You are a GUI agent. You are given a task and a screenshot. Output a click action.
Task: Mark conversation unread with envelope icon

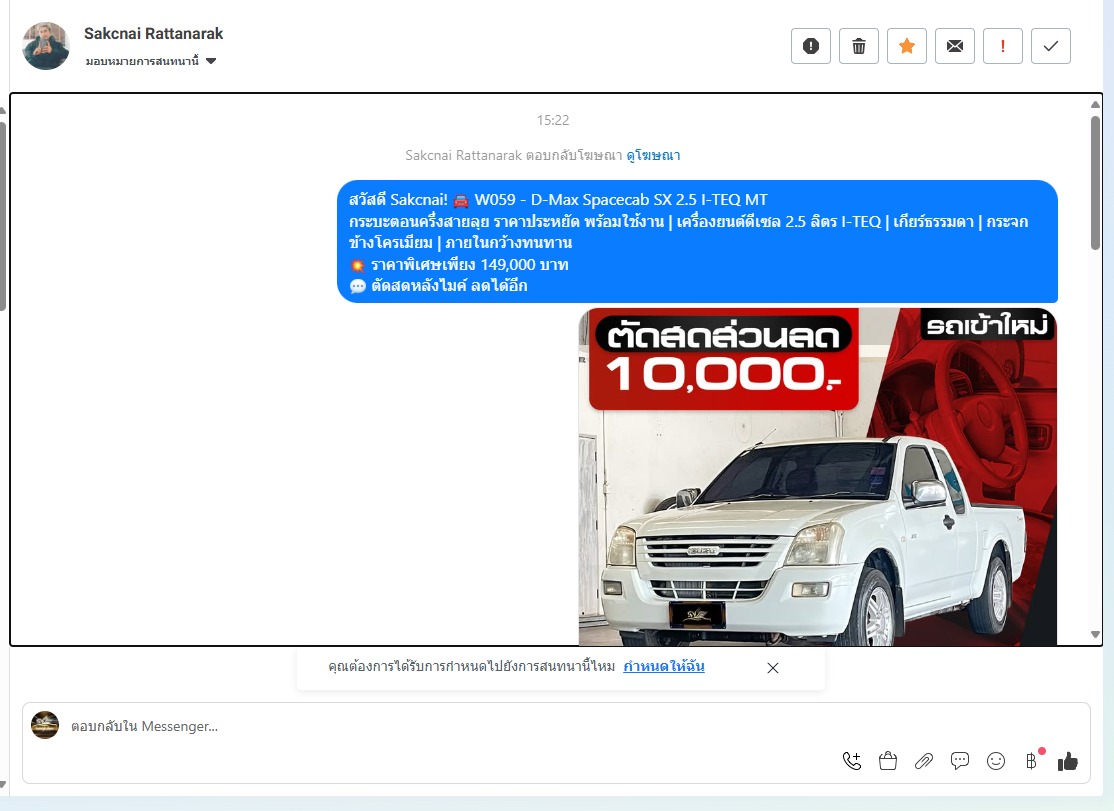click(x=955, y=46)
